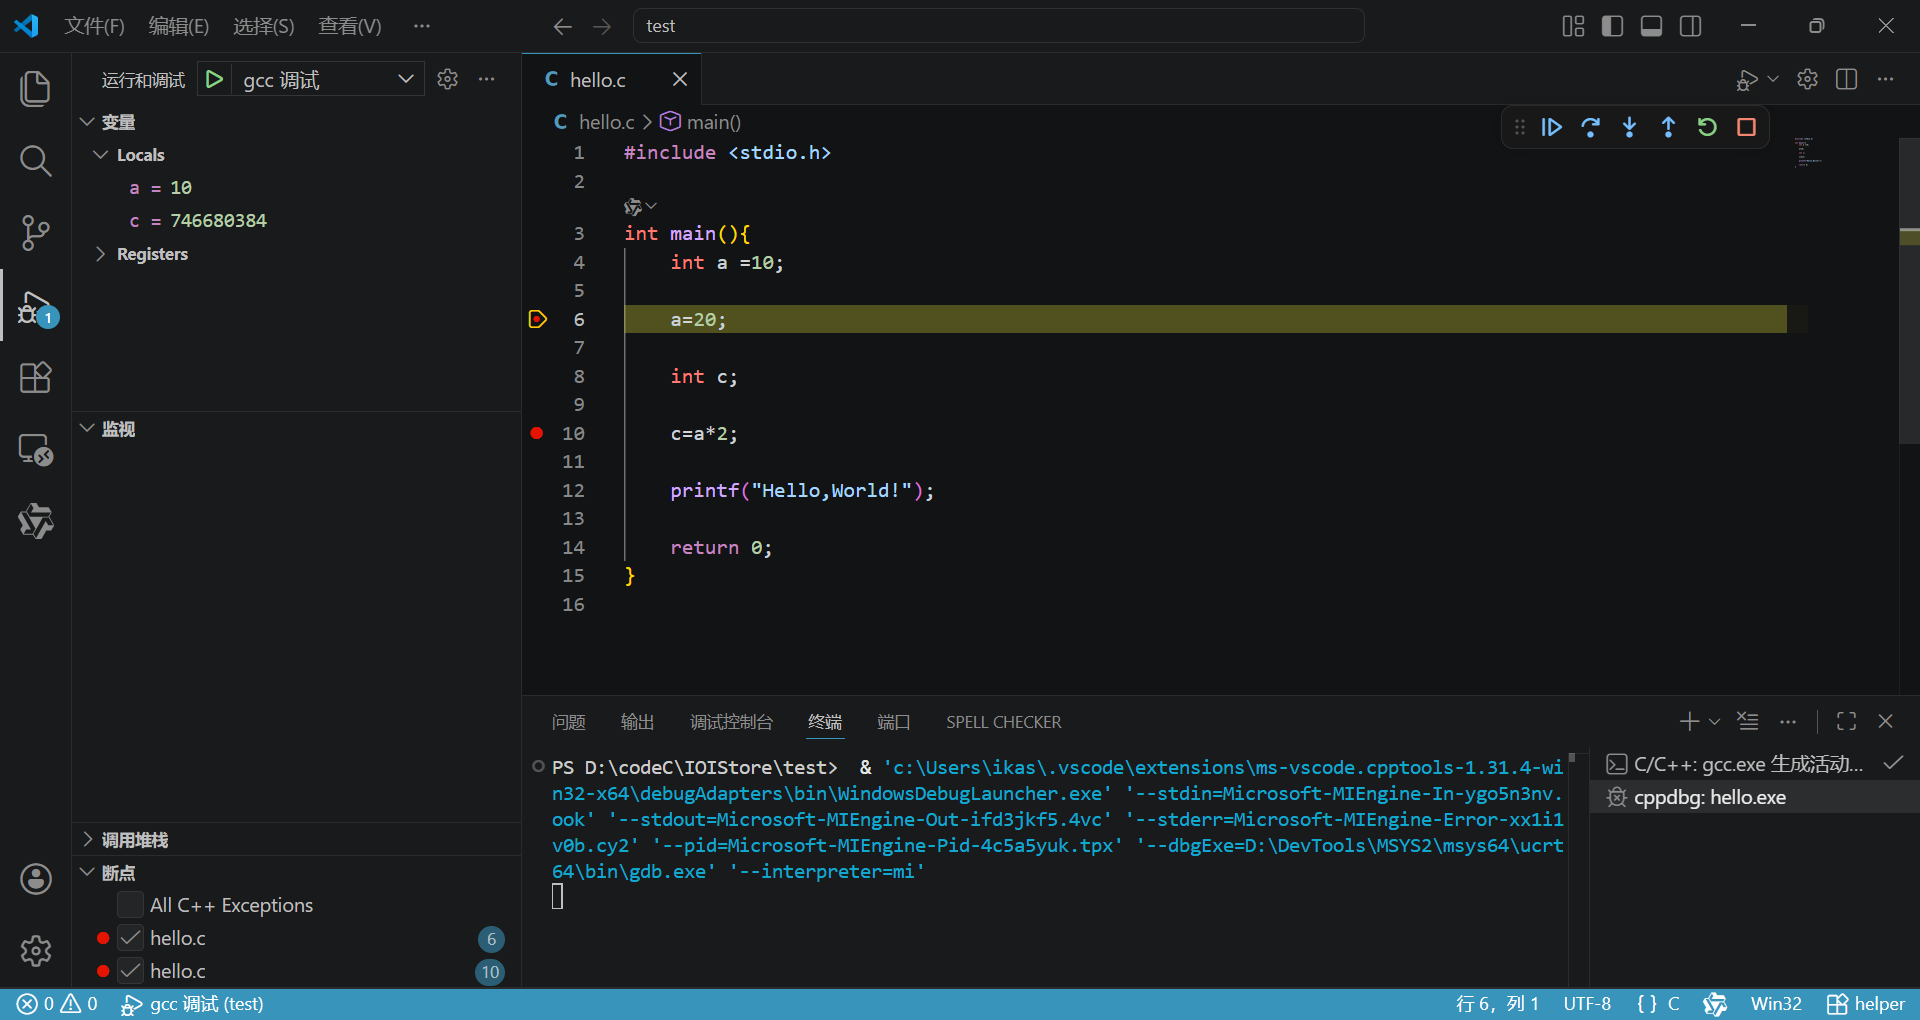Select the C/C++: gcc.exe build task terminal
1920x1020 pixels.
tap(1754, 764)
